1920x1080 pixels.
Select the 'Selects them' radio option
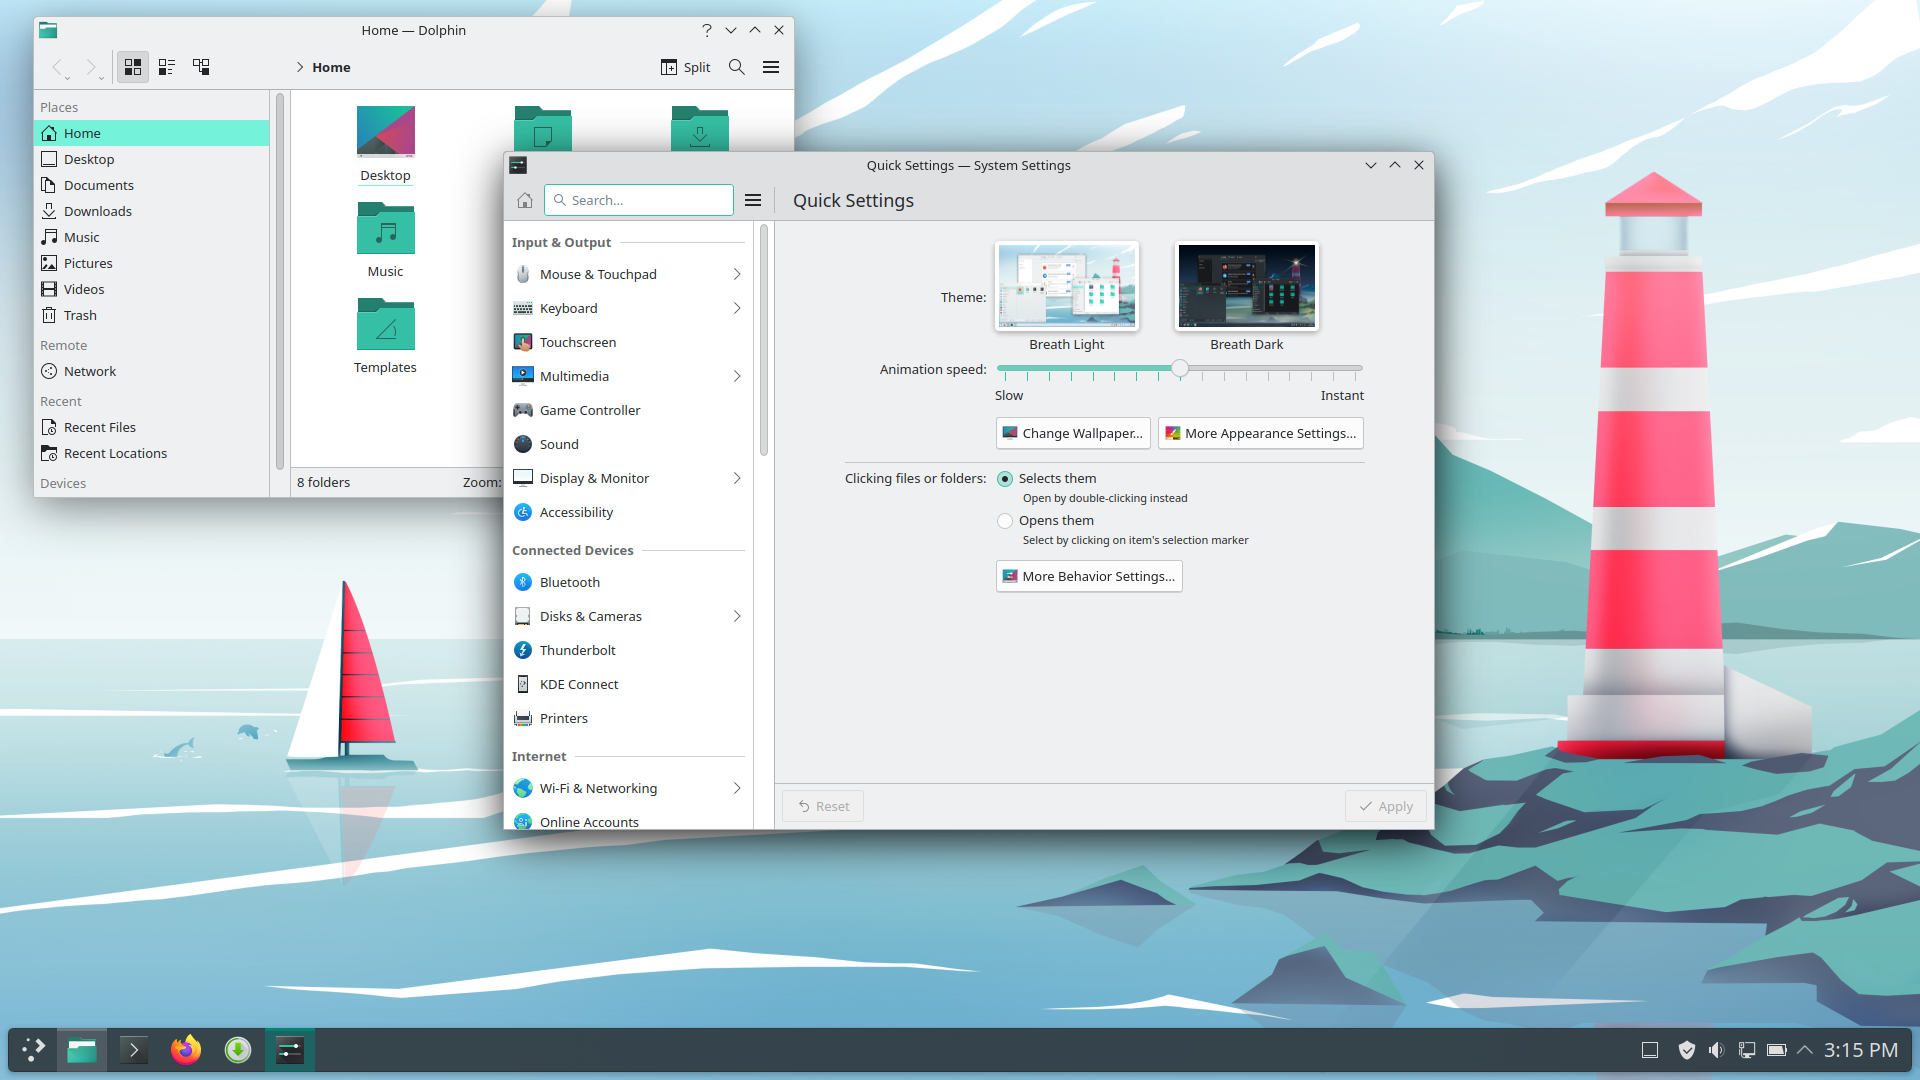click(1005, 479)
